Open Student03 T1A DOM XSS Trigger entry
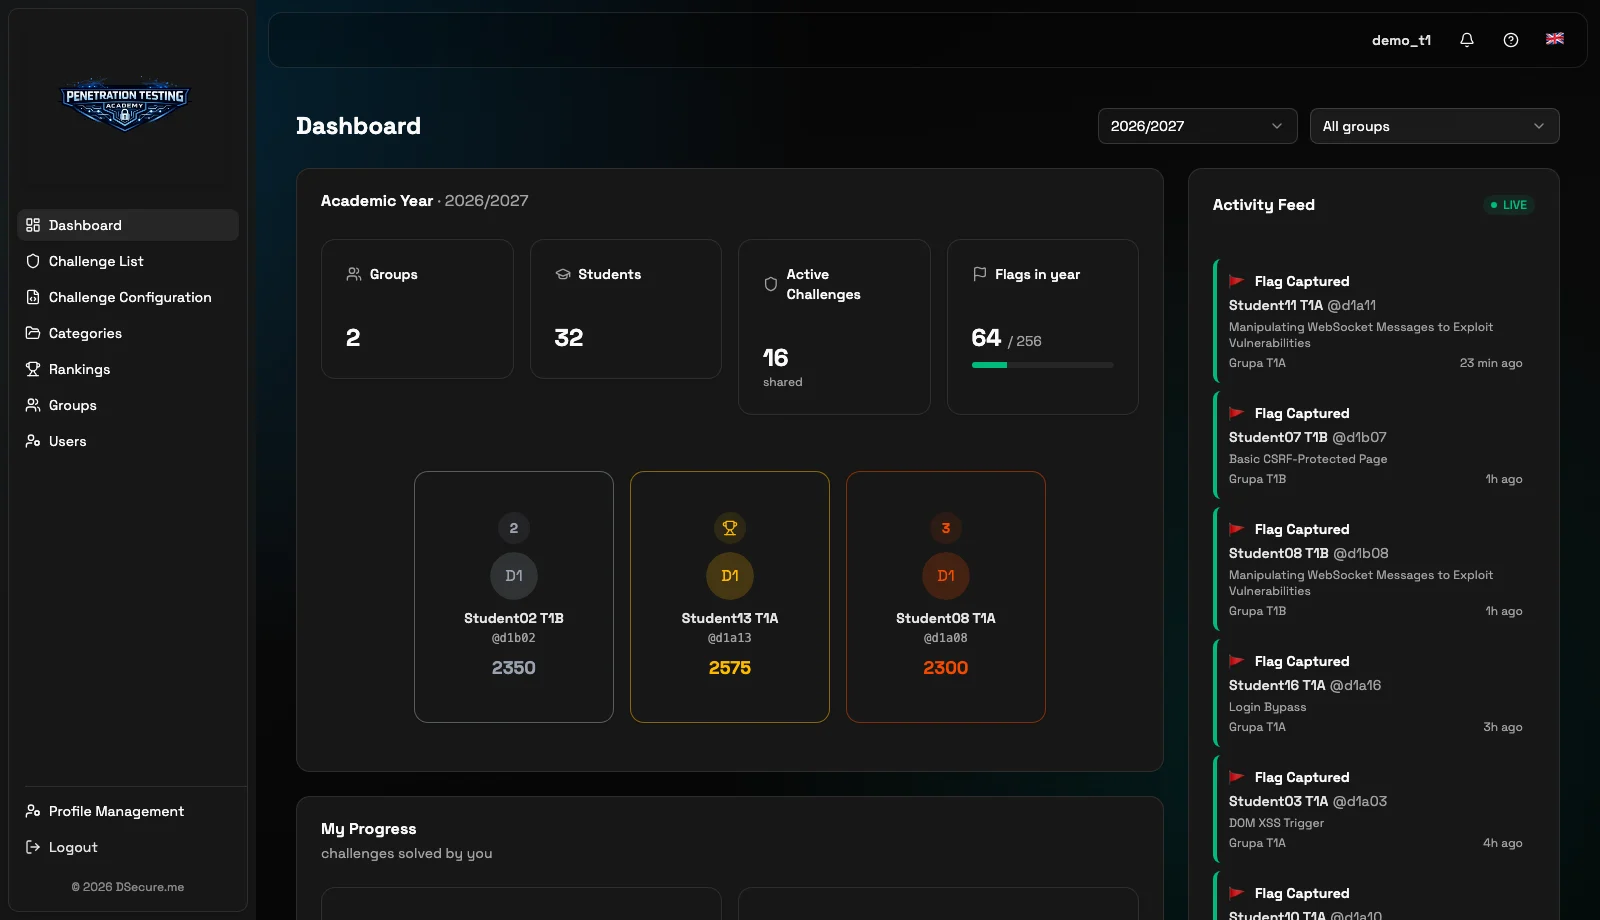The height and width of the screenshot is (920, 1600). (x=1374, y=809)
